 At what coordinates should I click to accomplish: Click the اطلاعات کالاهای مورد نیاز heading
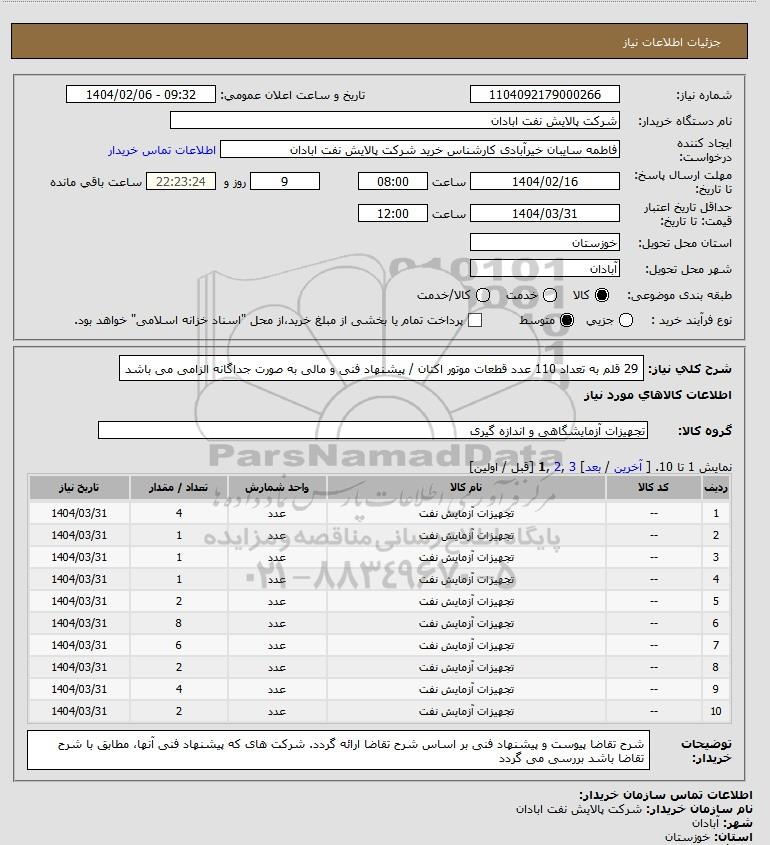(x=657, y=395)
